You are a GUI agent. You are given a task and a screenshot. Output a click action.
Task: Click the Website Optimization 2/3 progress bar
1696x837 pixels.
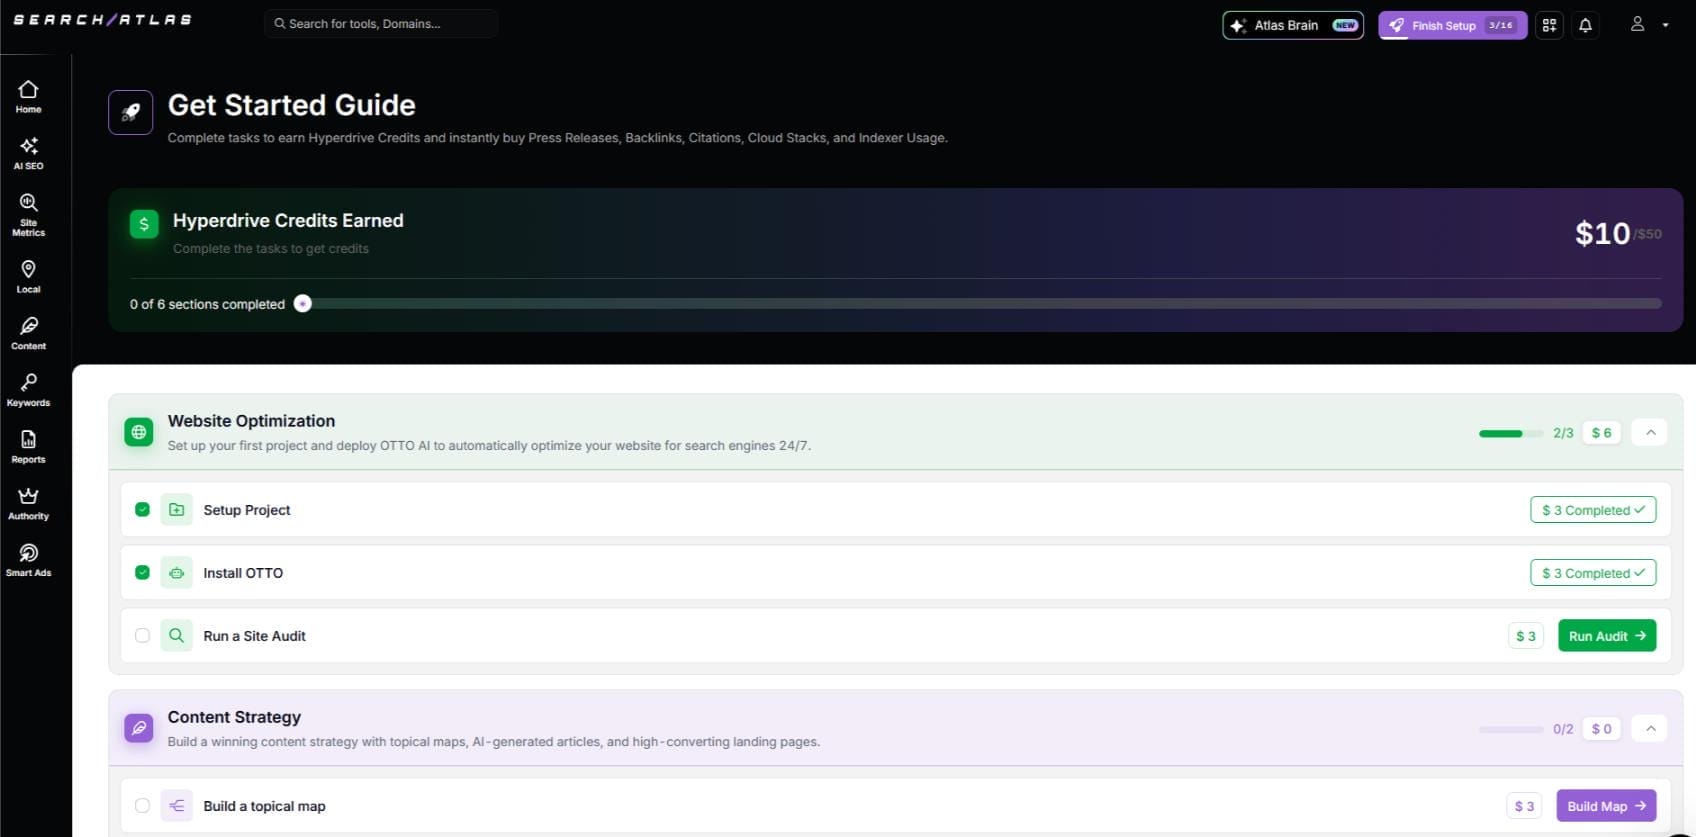tap(1511, 433)
